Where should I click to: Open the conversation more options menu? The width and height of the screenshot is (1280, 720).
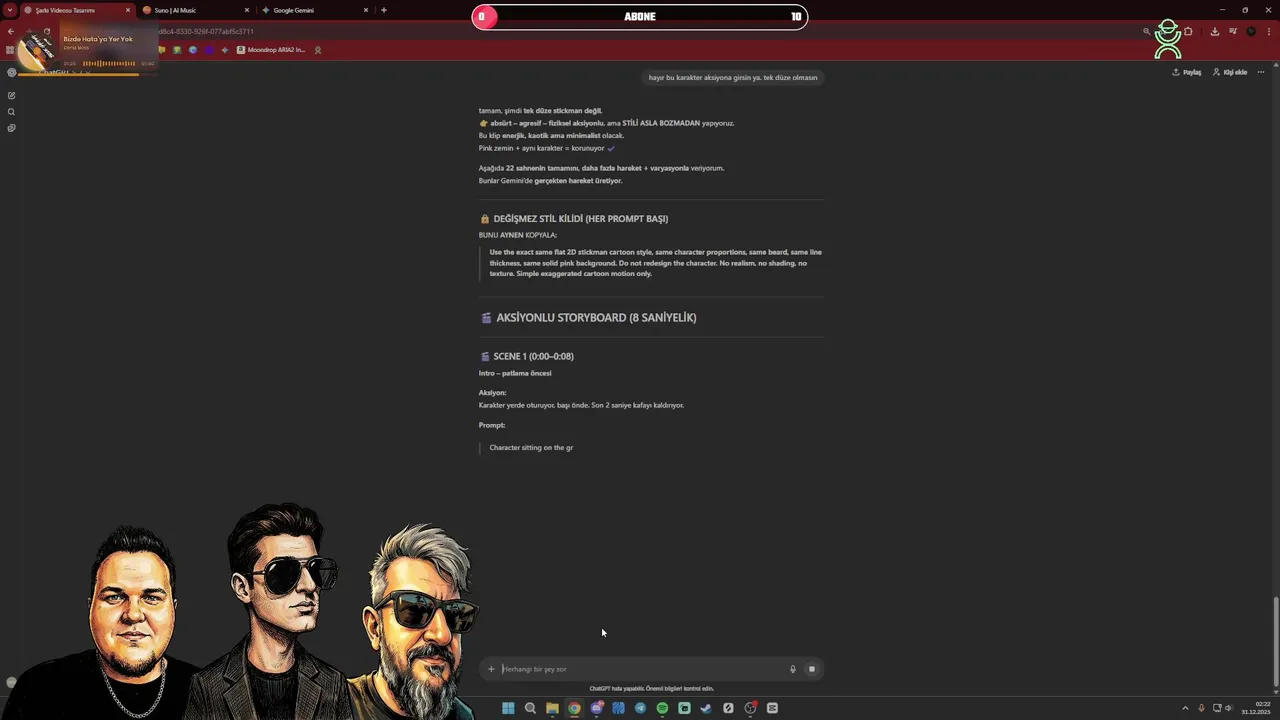coord(1261,72)
